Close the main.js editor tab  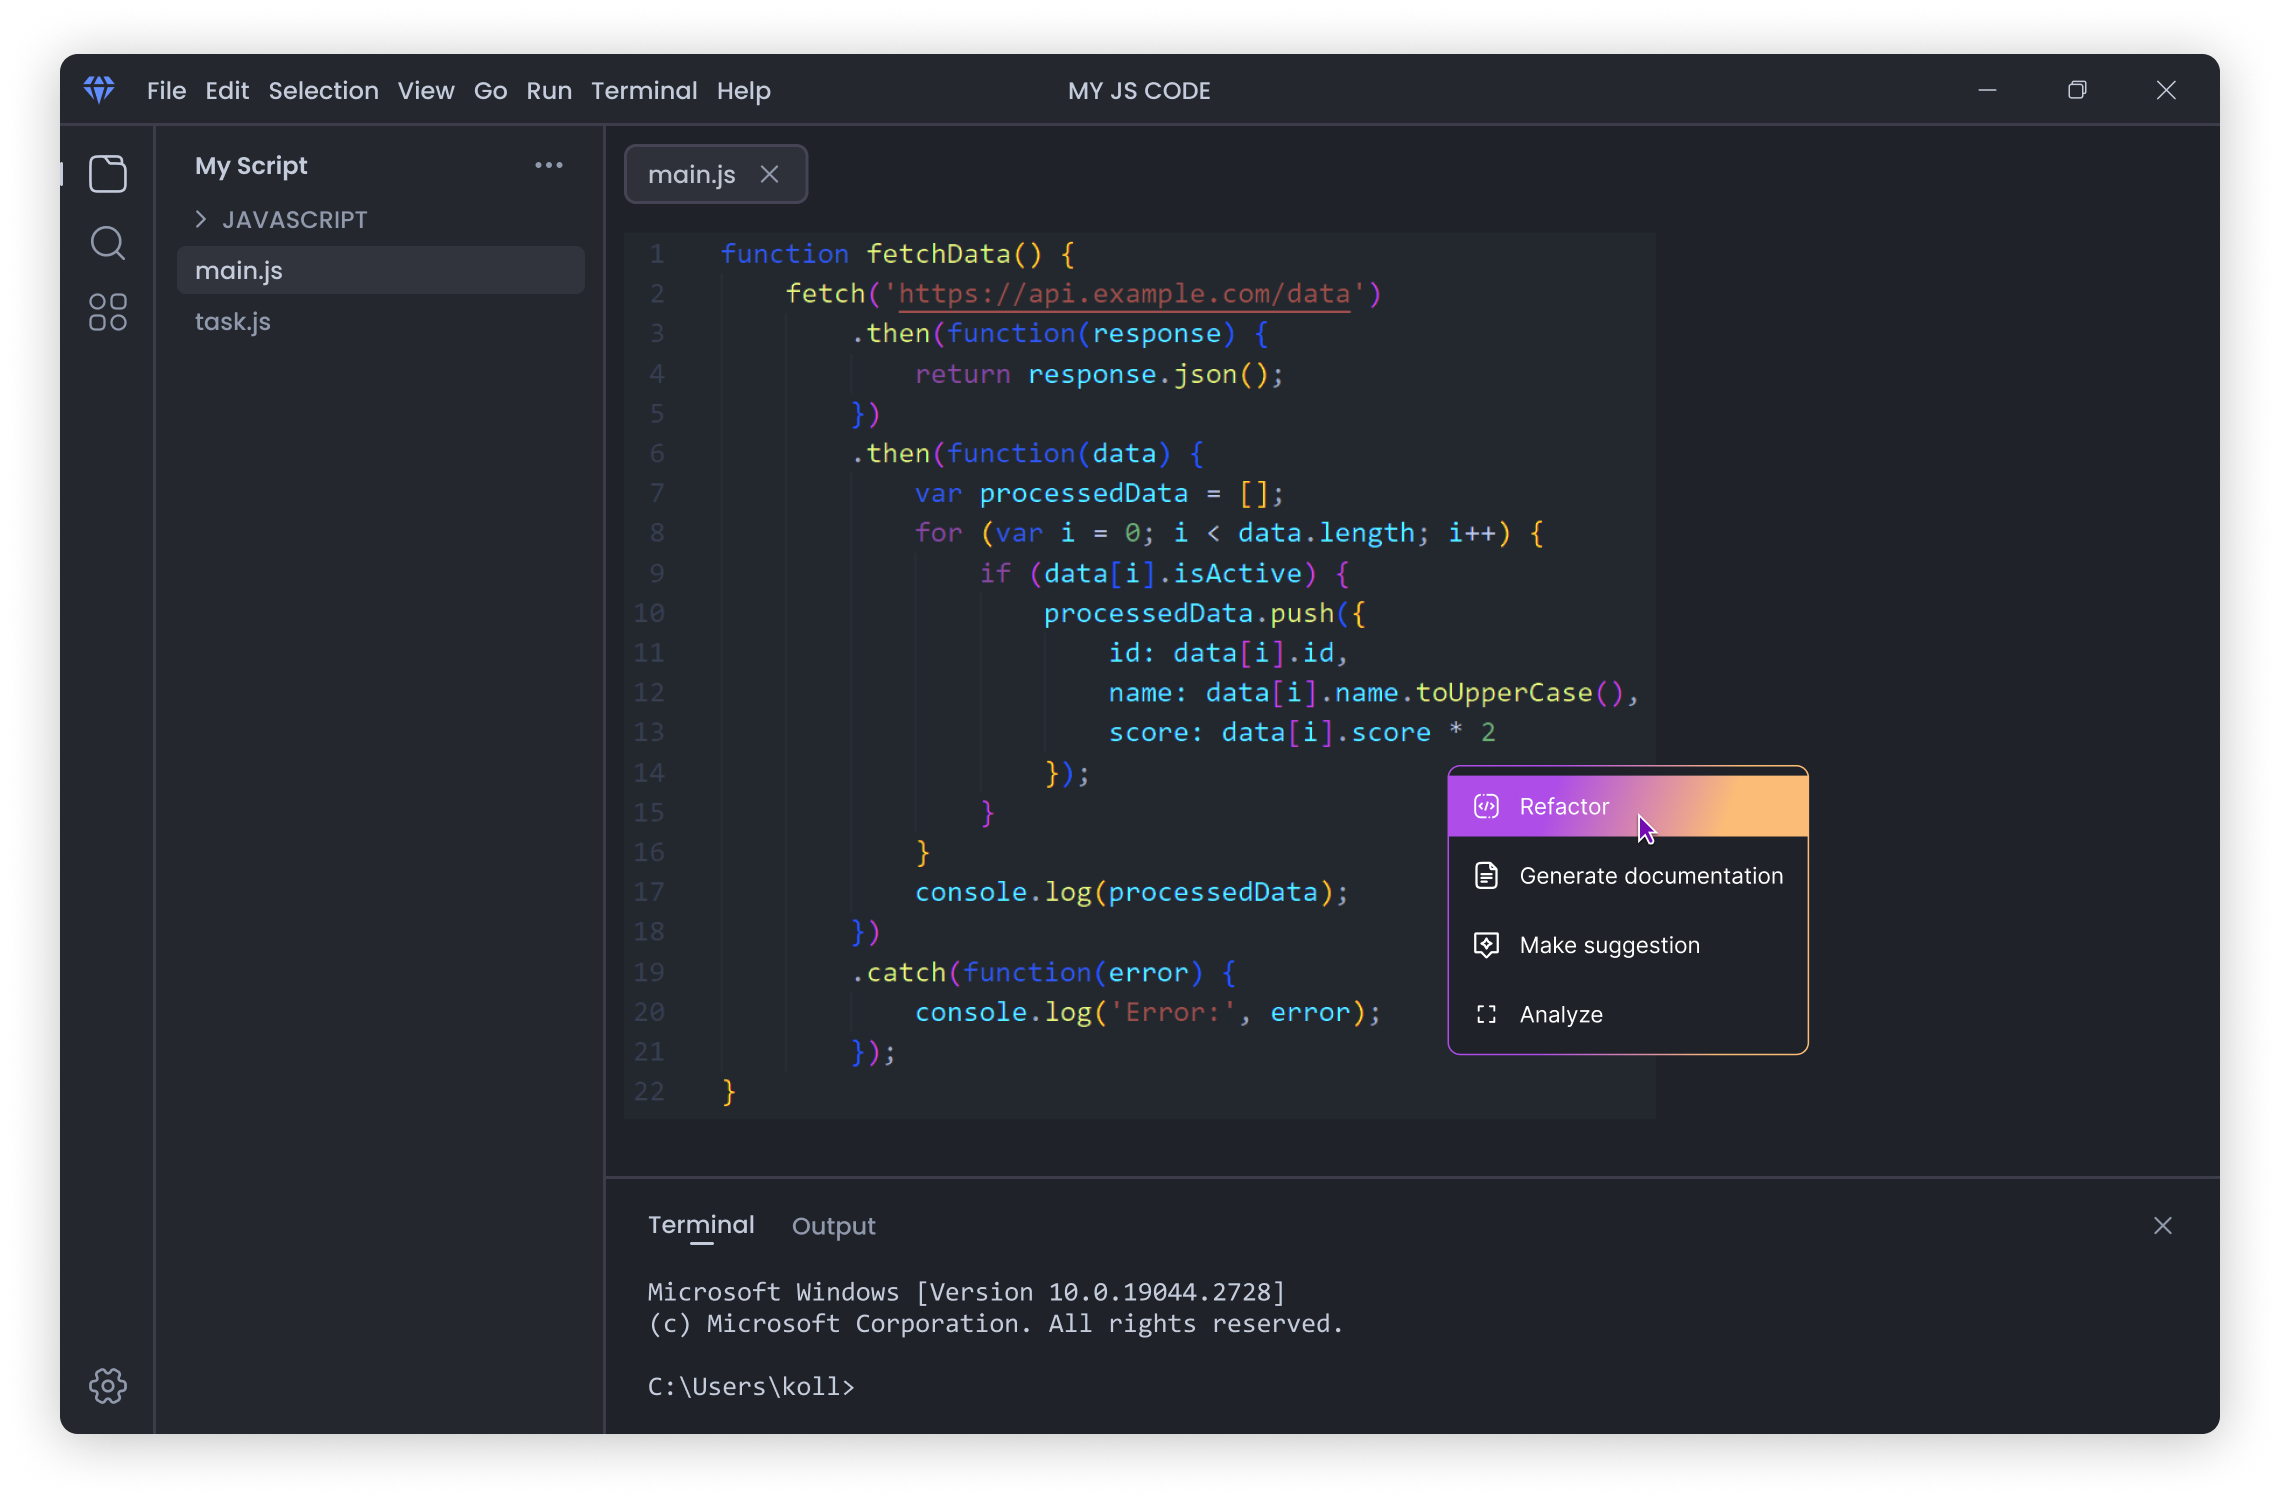(769, 174)
